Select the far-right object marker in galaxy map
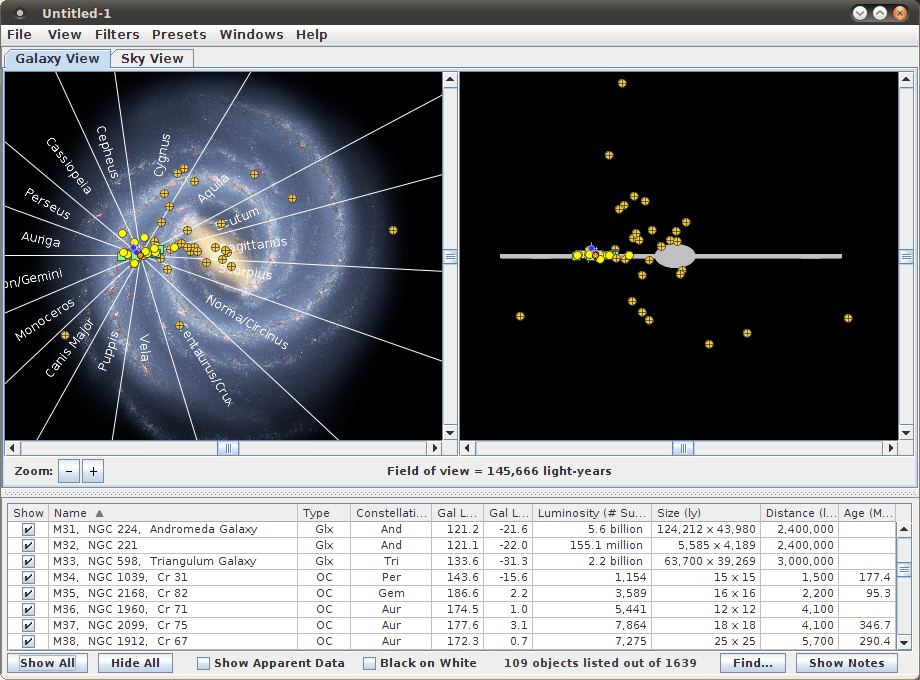The width and height of the screenshot is (920, 680). (393, 230)
